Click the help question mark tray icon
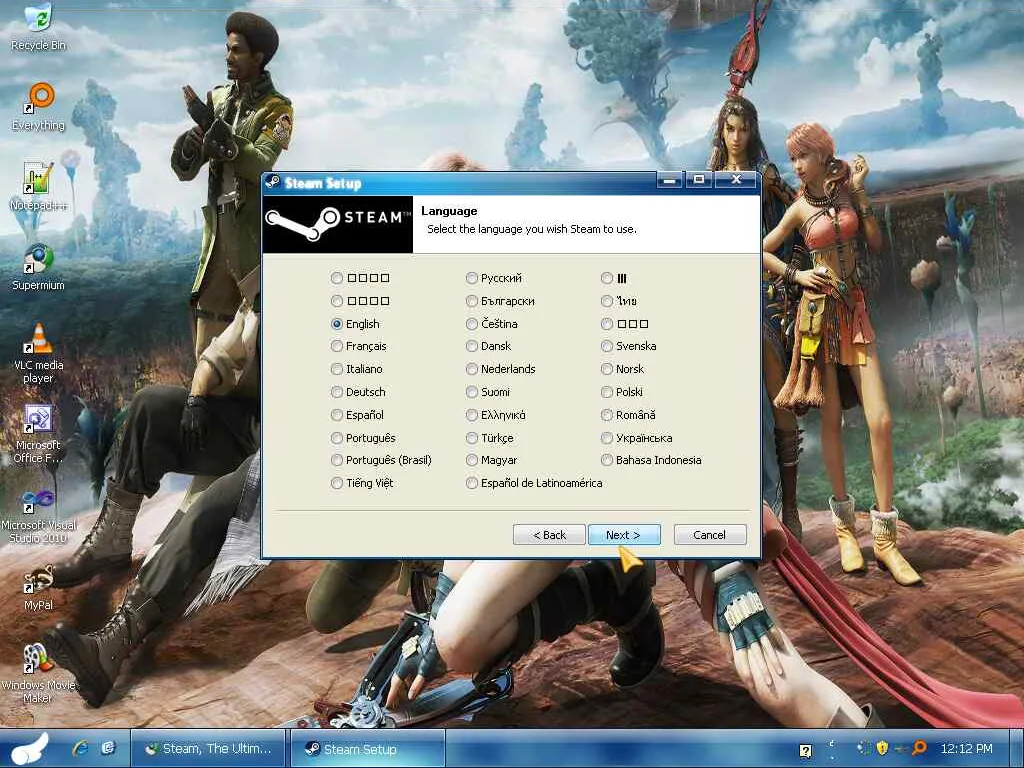The height and width of the screenshot is (768, 1024). coord(805,750)
